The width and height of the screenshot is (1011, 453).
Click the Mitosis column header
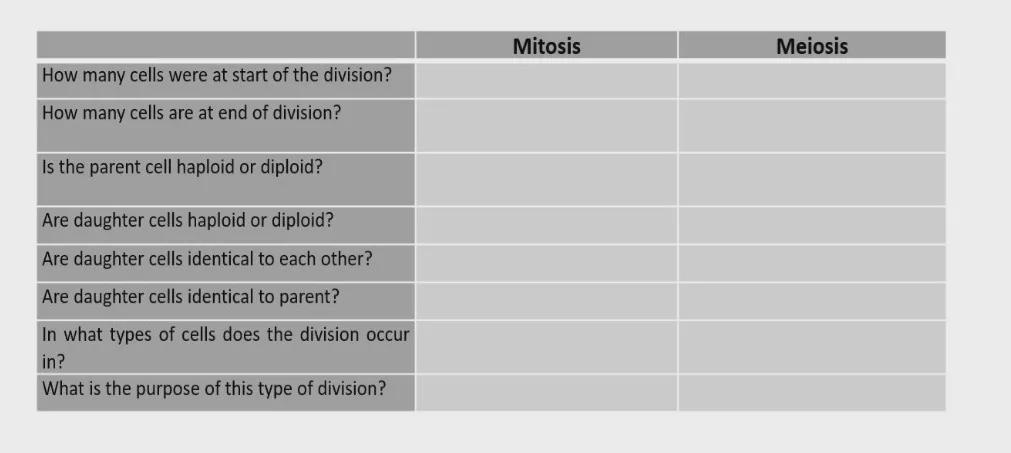click(546, 46)
